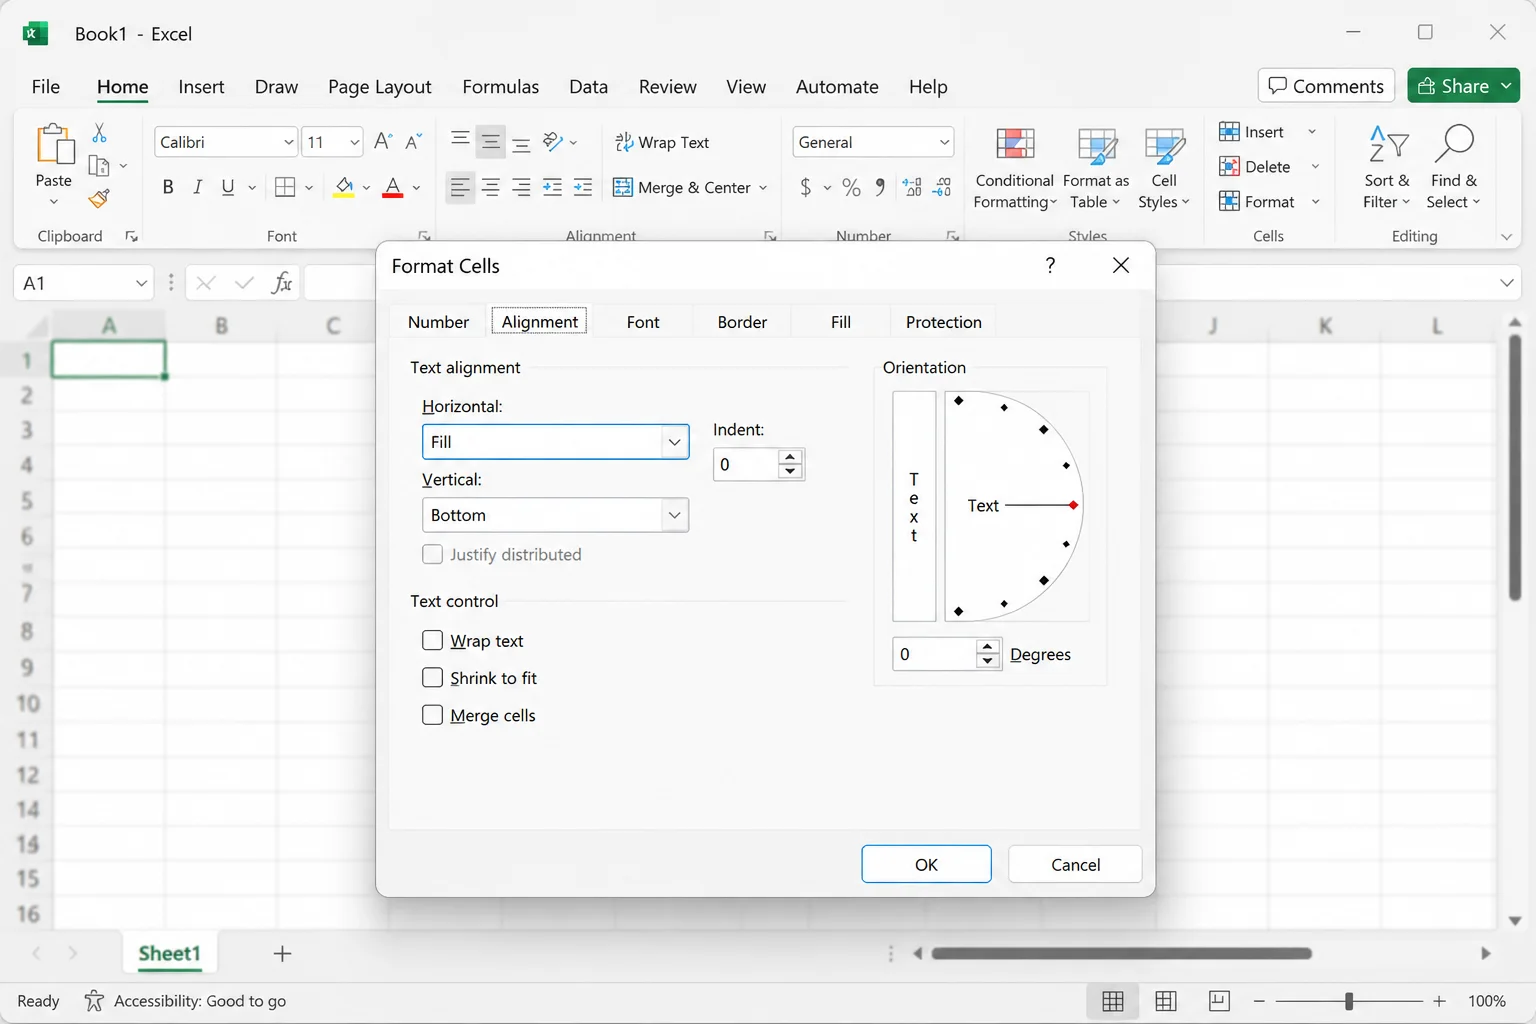Click the zoom slider handle
Viewport: 1536px width, 1024px height.
point(1349,1001)
